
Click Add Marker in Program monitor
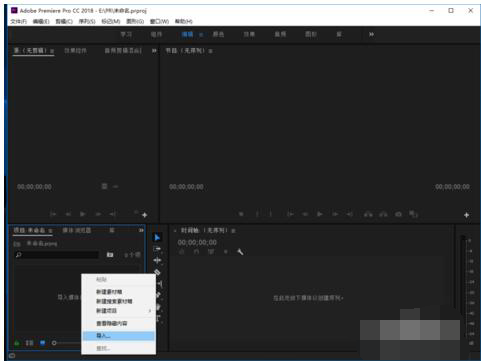[241, 214]
